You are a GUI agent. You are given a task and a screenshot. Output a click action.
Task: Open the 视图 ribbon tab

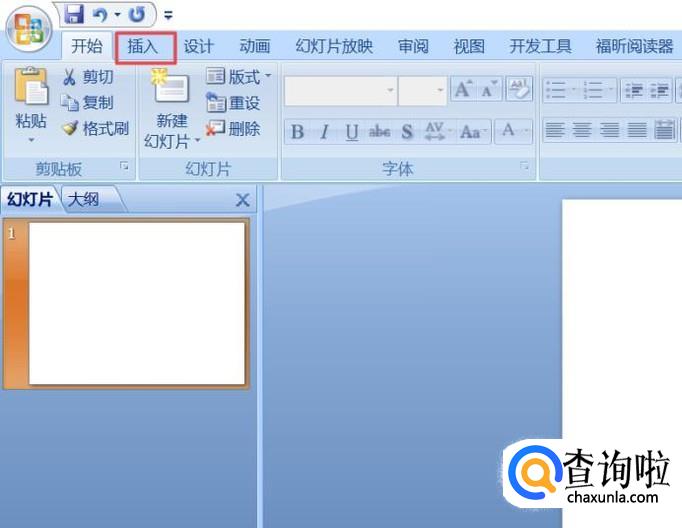pyautogui.click(x=469, y=46)
